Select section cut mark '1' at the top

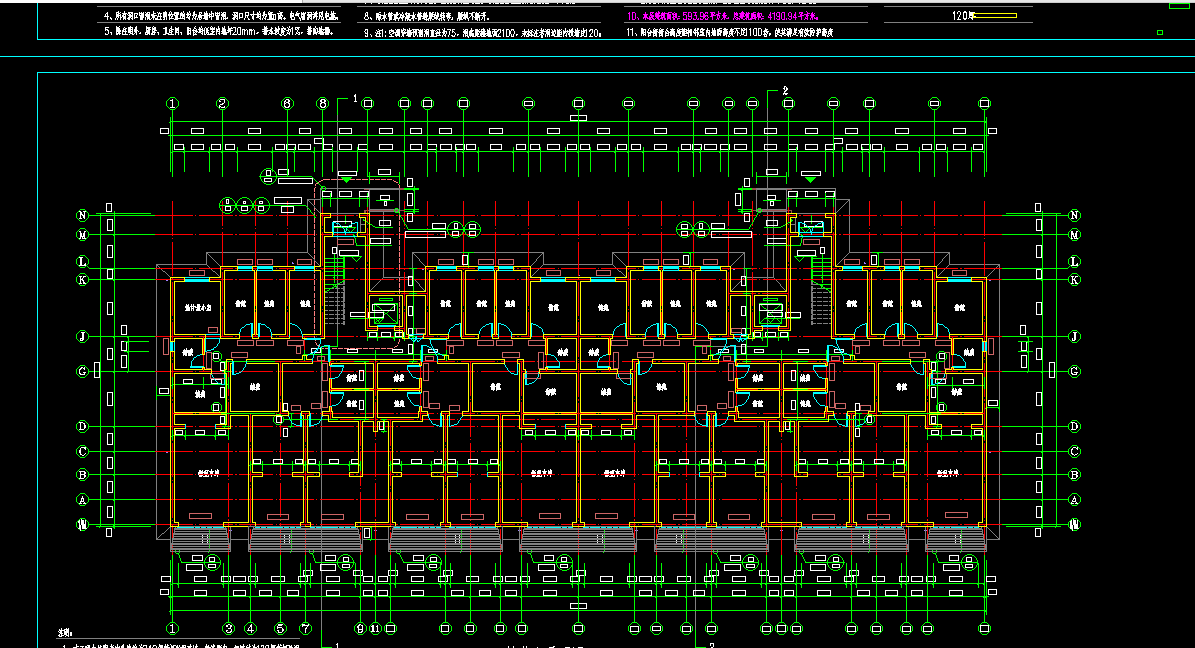tap(354, 98)
